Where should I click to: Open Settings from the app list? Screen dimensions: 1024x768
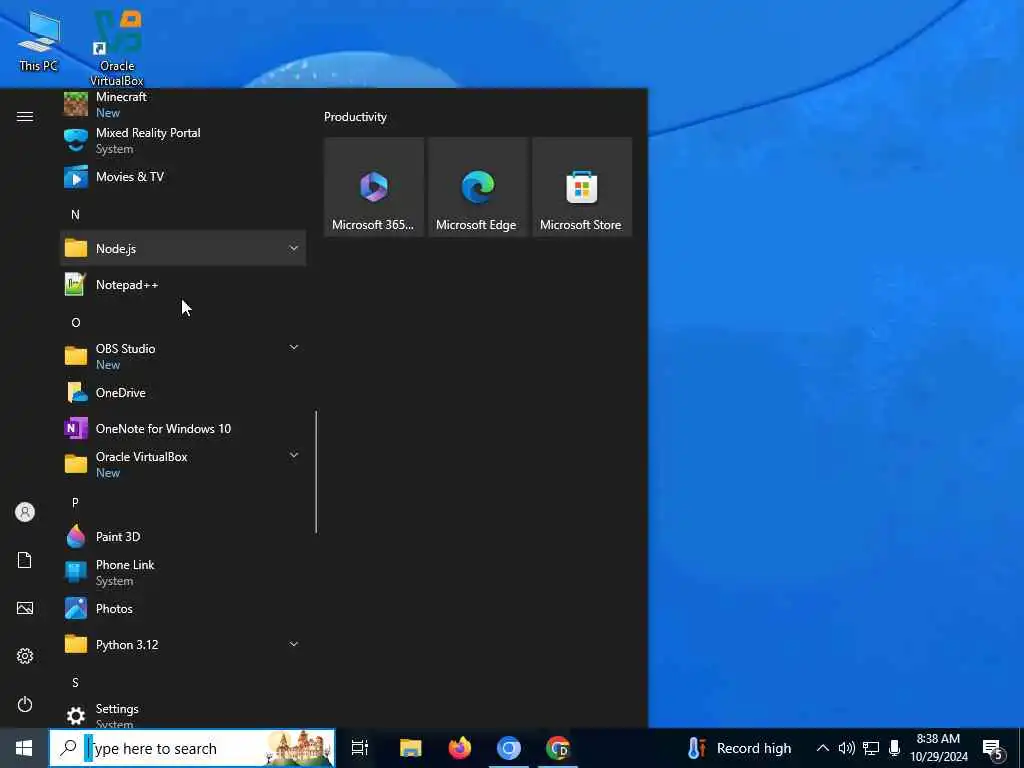point(183,714)
